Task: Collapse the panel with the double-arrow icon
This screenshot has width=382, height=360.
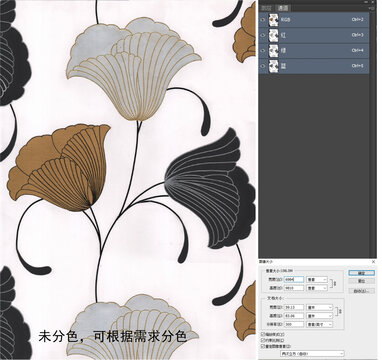Action: point(366,2)
